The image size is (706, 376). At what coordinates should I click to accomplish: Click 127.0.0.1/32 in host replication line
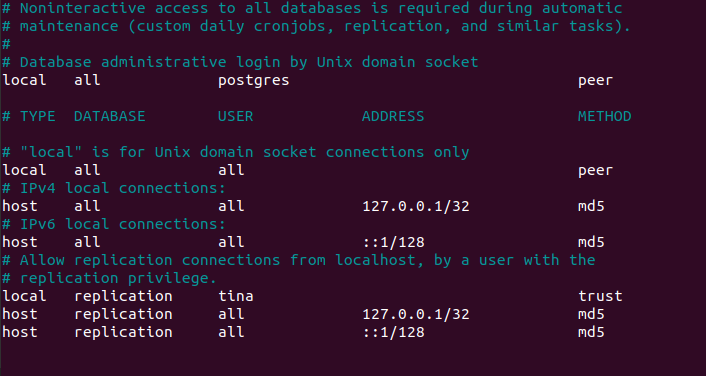pyautogui.click(x=416, y=314)
